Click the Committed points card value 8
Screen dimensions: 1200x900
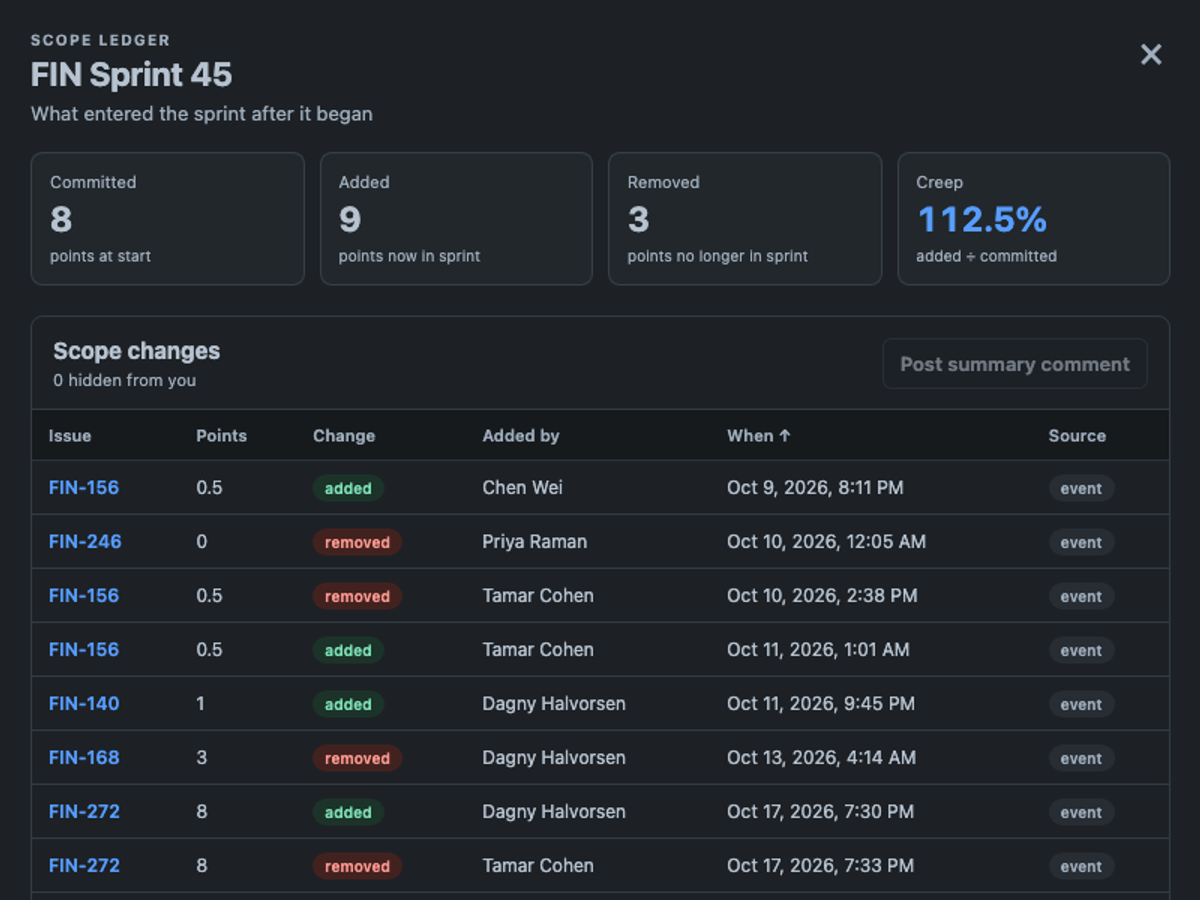pos(61,219)
